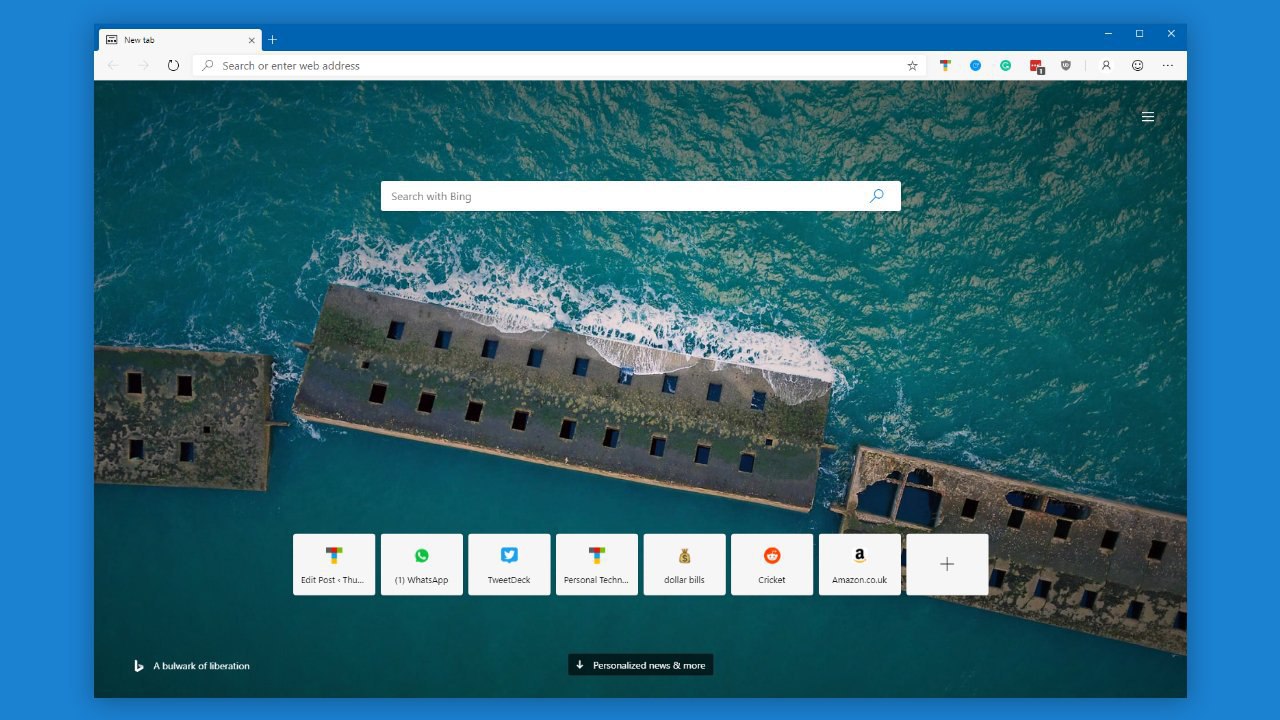The image size is (1280, 720).
Task: Open the Amazon.co.uk quick link tile
Action: (860, 565)
